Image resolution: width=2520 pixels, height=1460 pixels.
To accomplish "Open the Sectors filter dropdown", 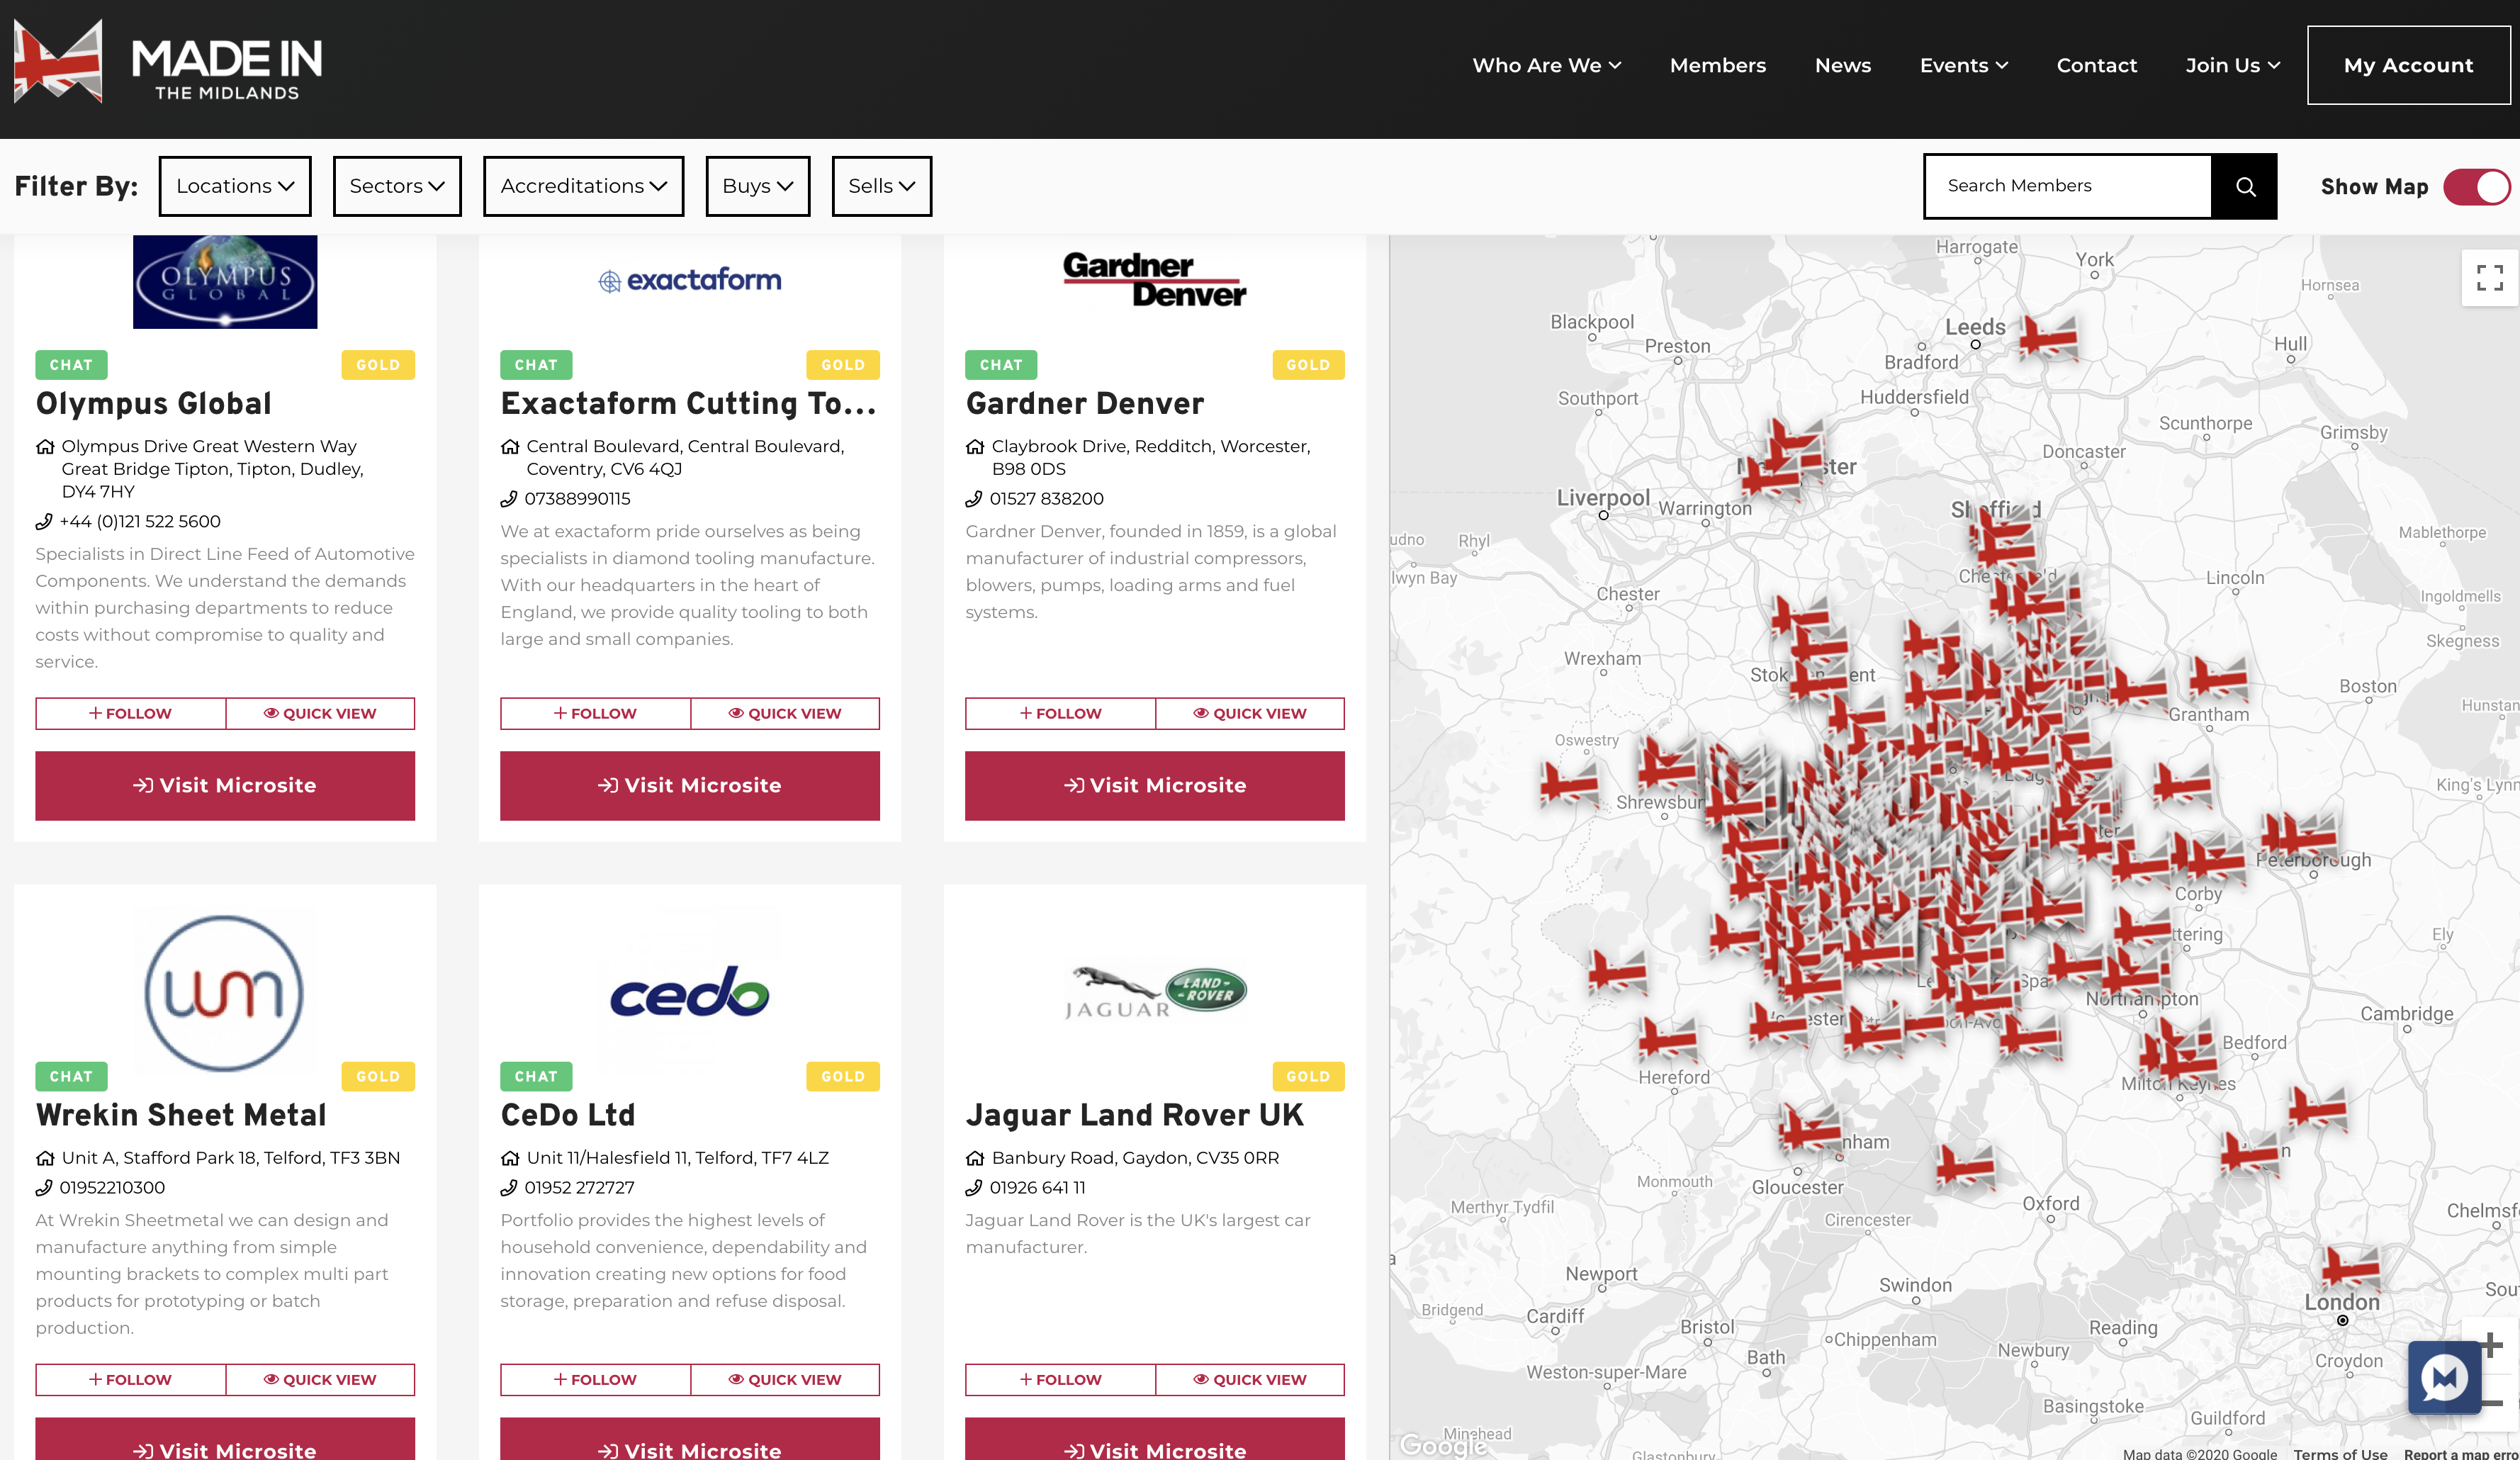I will tap(397, 186).
